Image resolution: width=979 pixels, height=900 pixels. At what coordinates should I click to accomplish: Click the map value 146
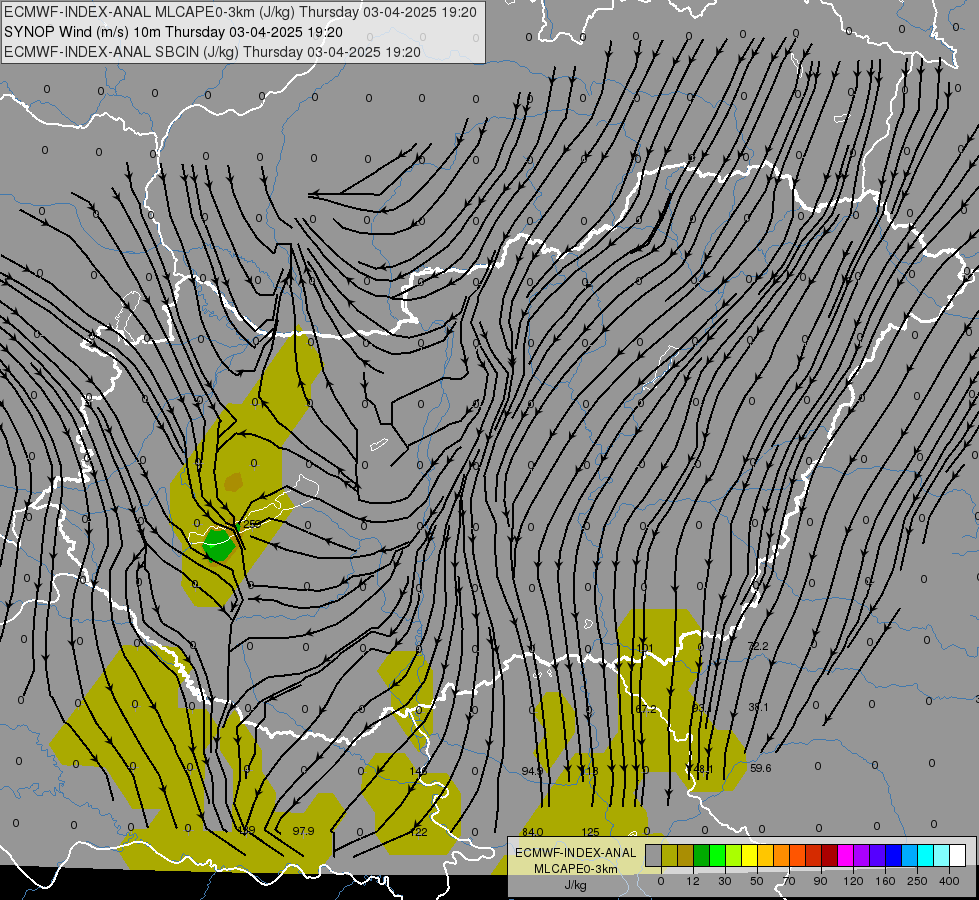[x=418, y=771]
